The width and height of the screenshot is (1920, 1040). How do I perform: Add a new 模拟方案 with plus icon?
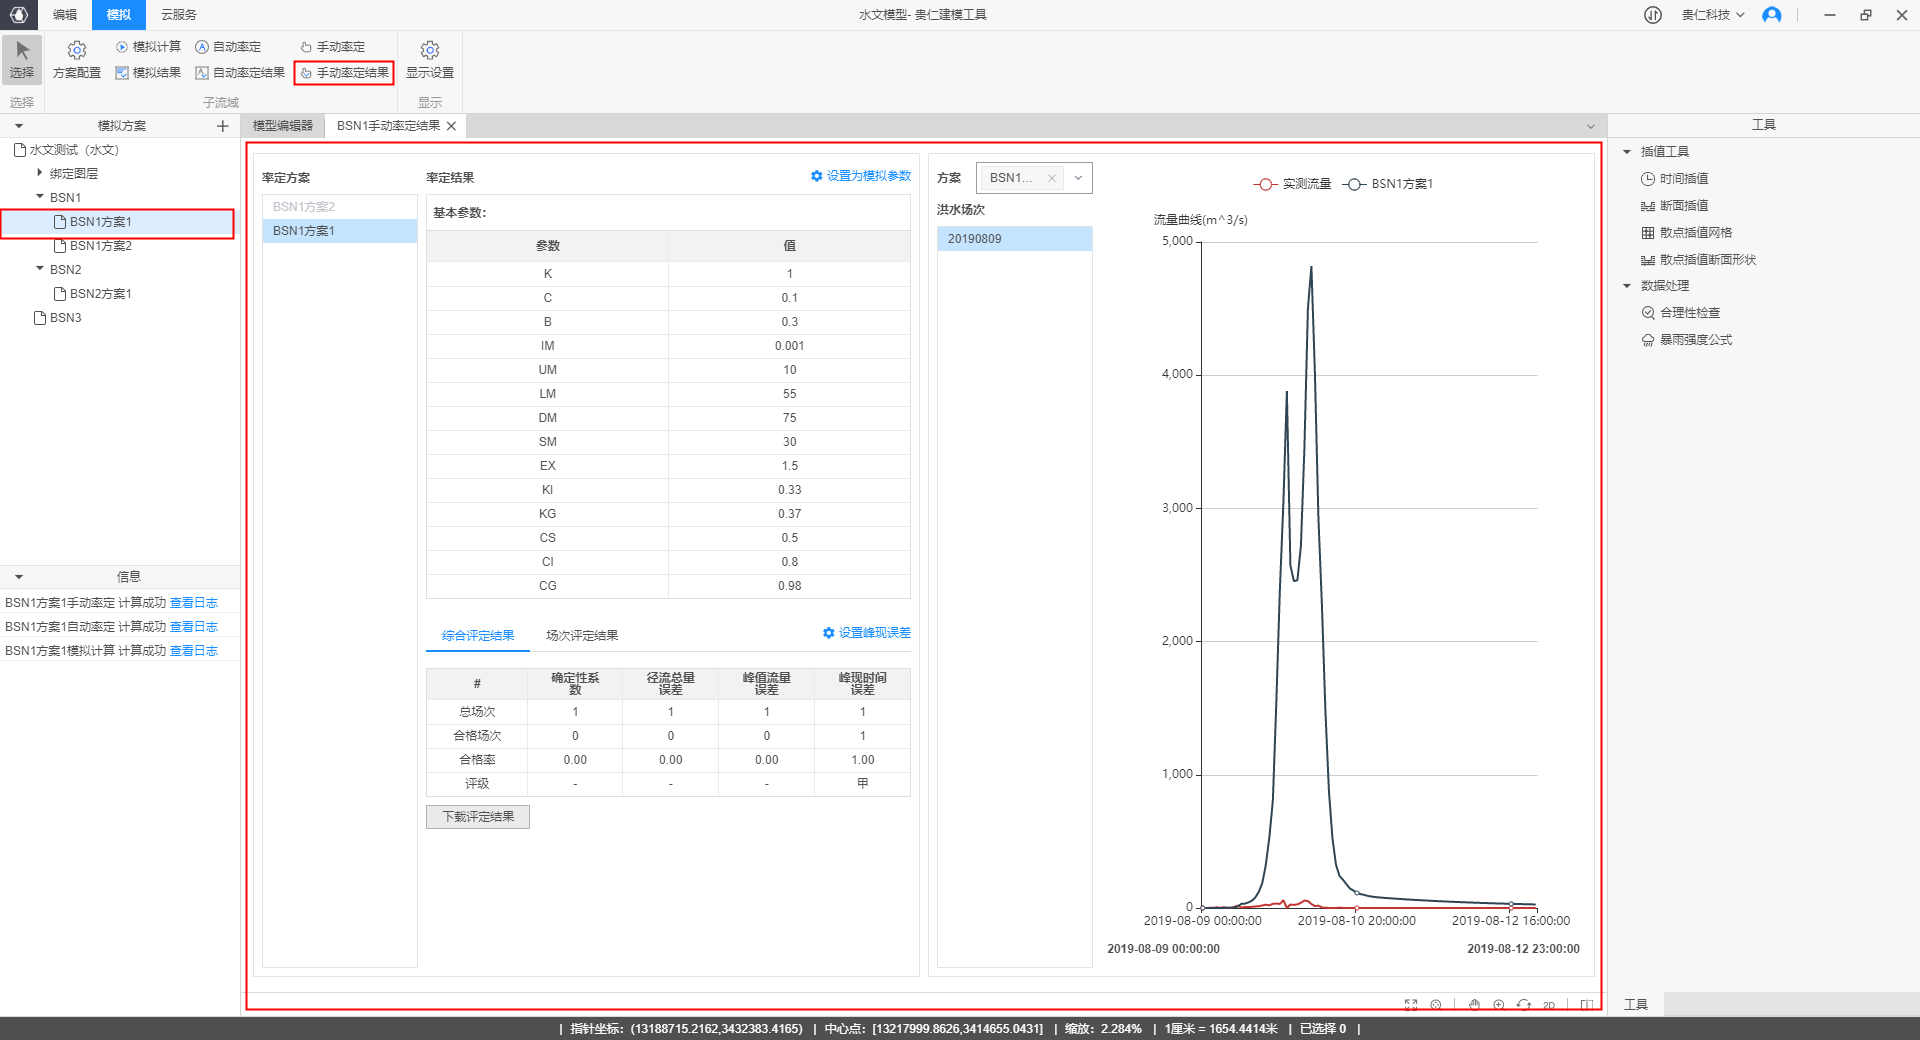222,126
